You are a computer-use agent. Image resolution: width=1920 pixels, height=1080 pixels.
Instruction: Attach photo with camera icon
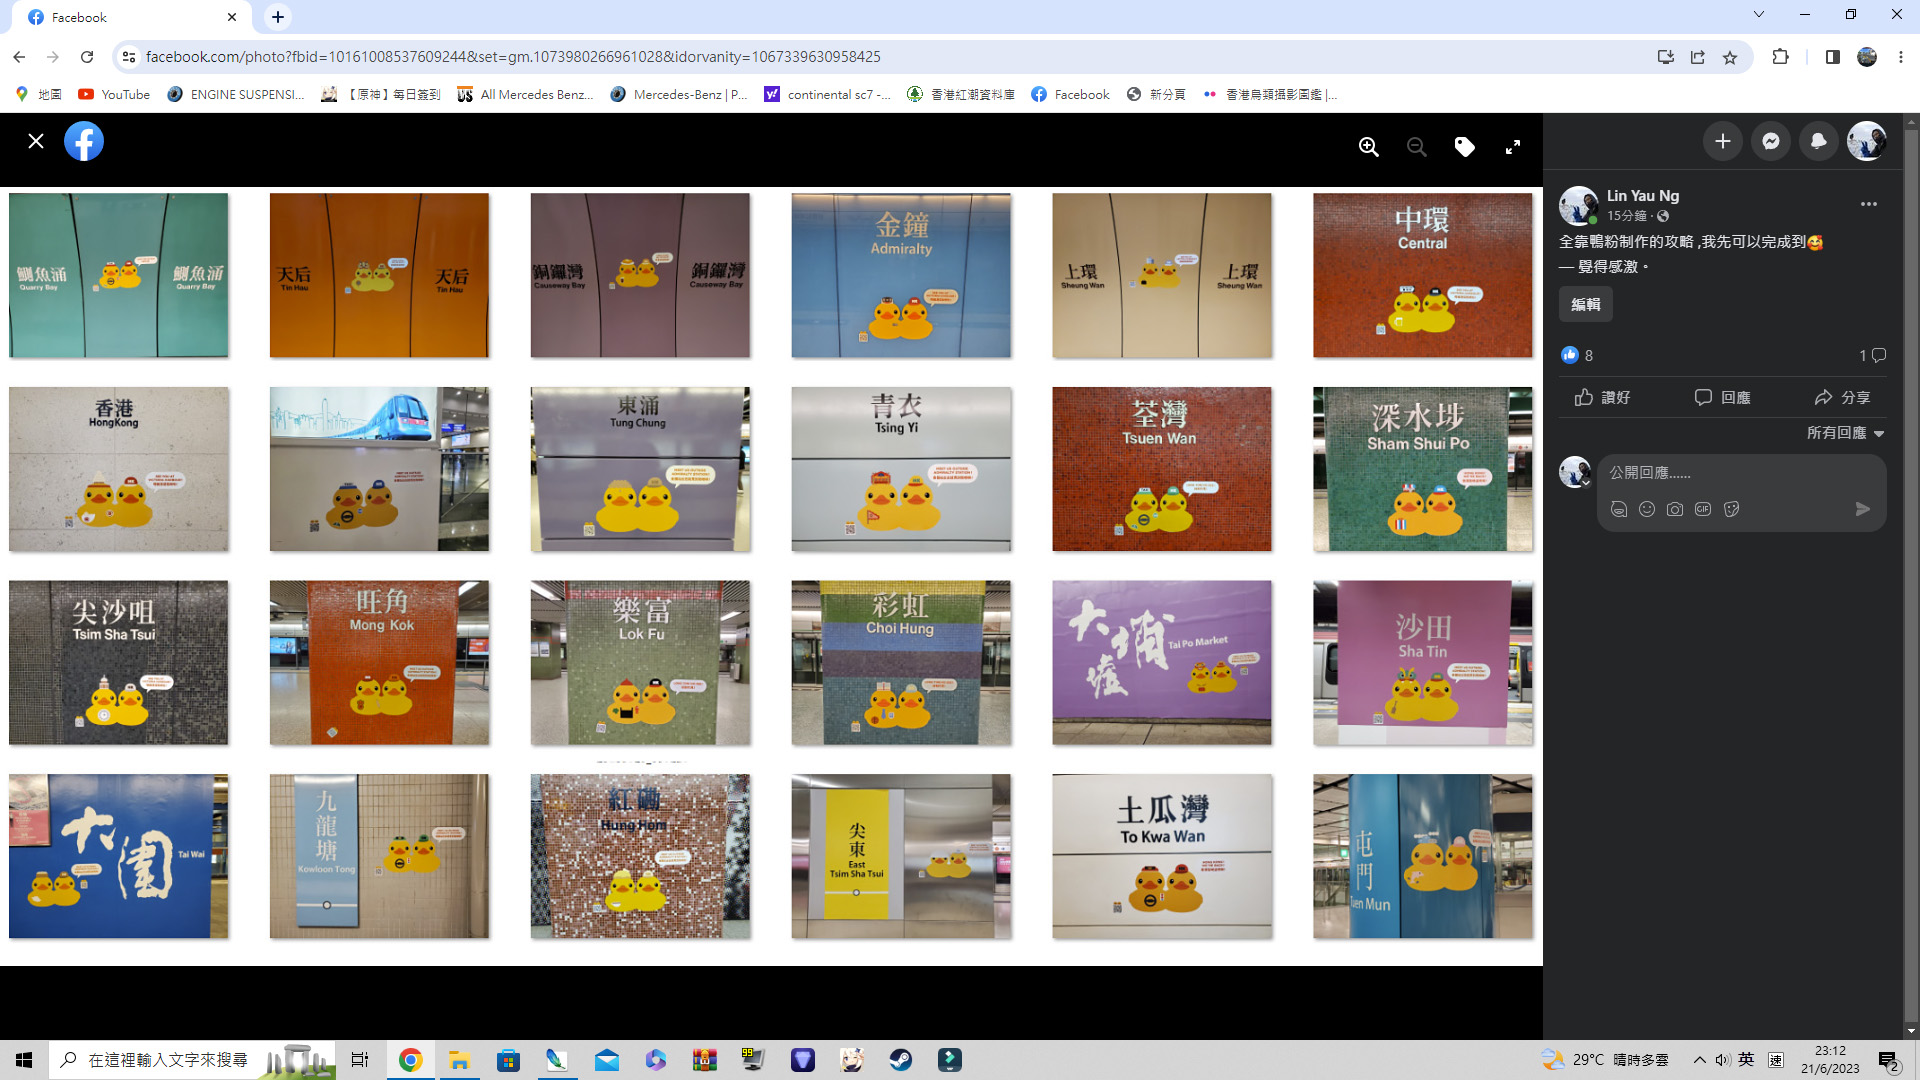[x=1675, y=509]
